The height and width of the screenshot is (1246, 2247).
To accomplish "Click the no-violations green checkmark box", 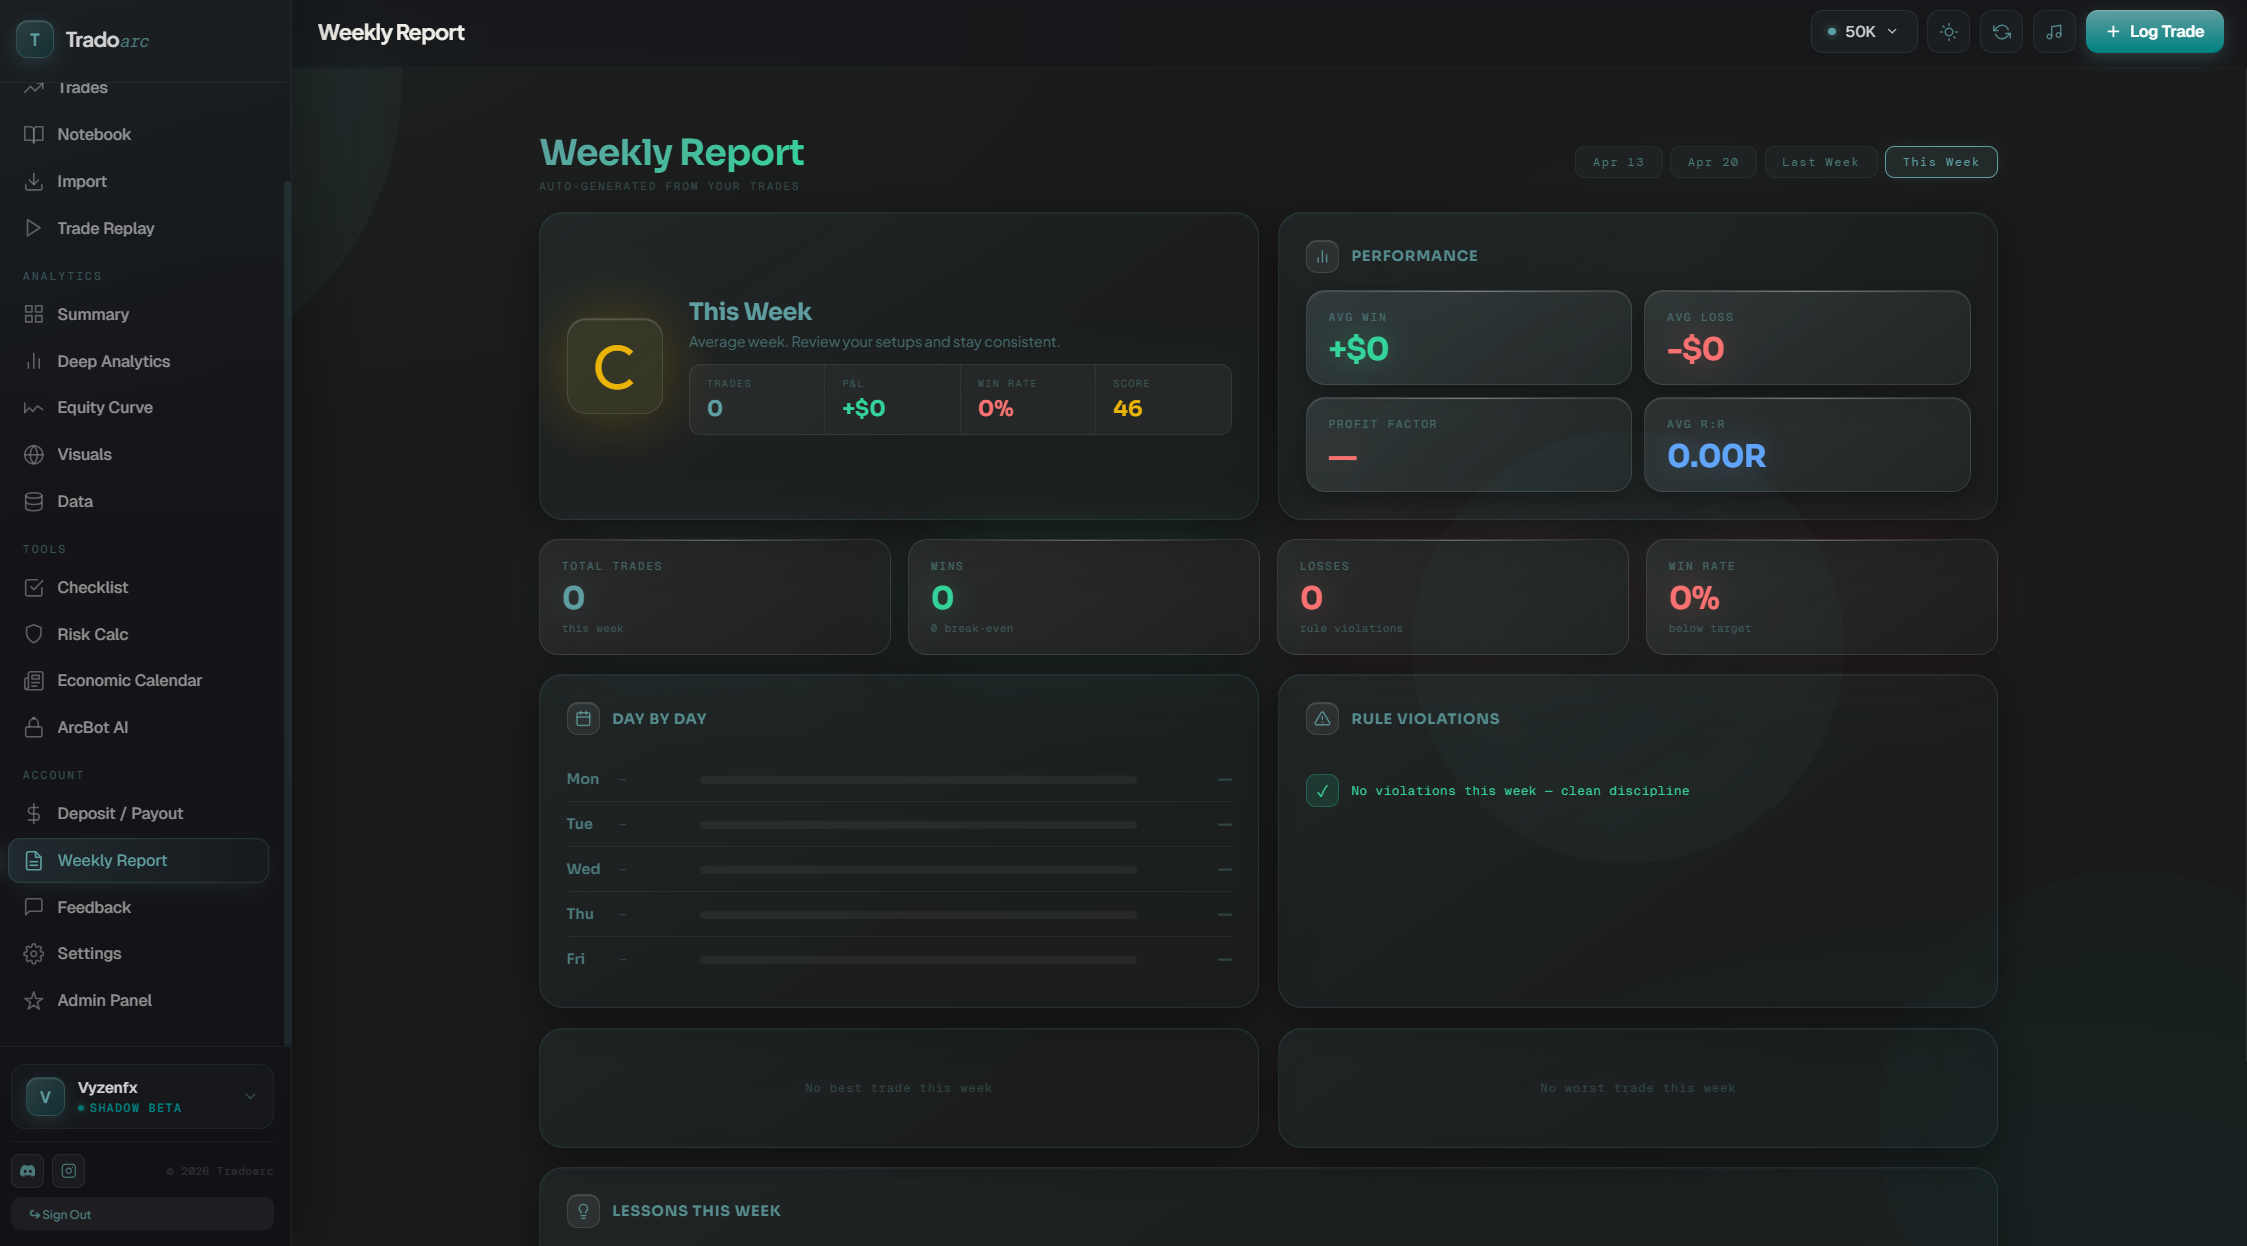I will 1322,790.
